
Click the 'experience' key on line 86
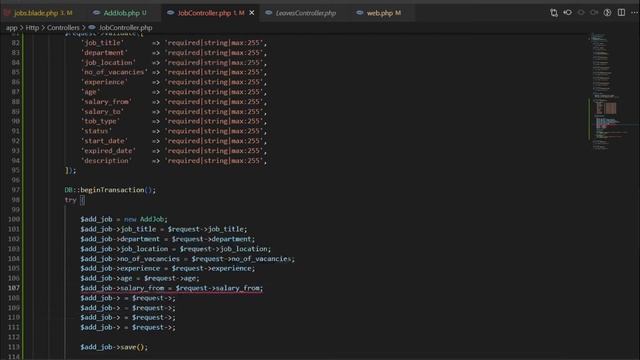click(104, 82)
